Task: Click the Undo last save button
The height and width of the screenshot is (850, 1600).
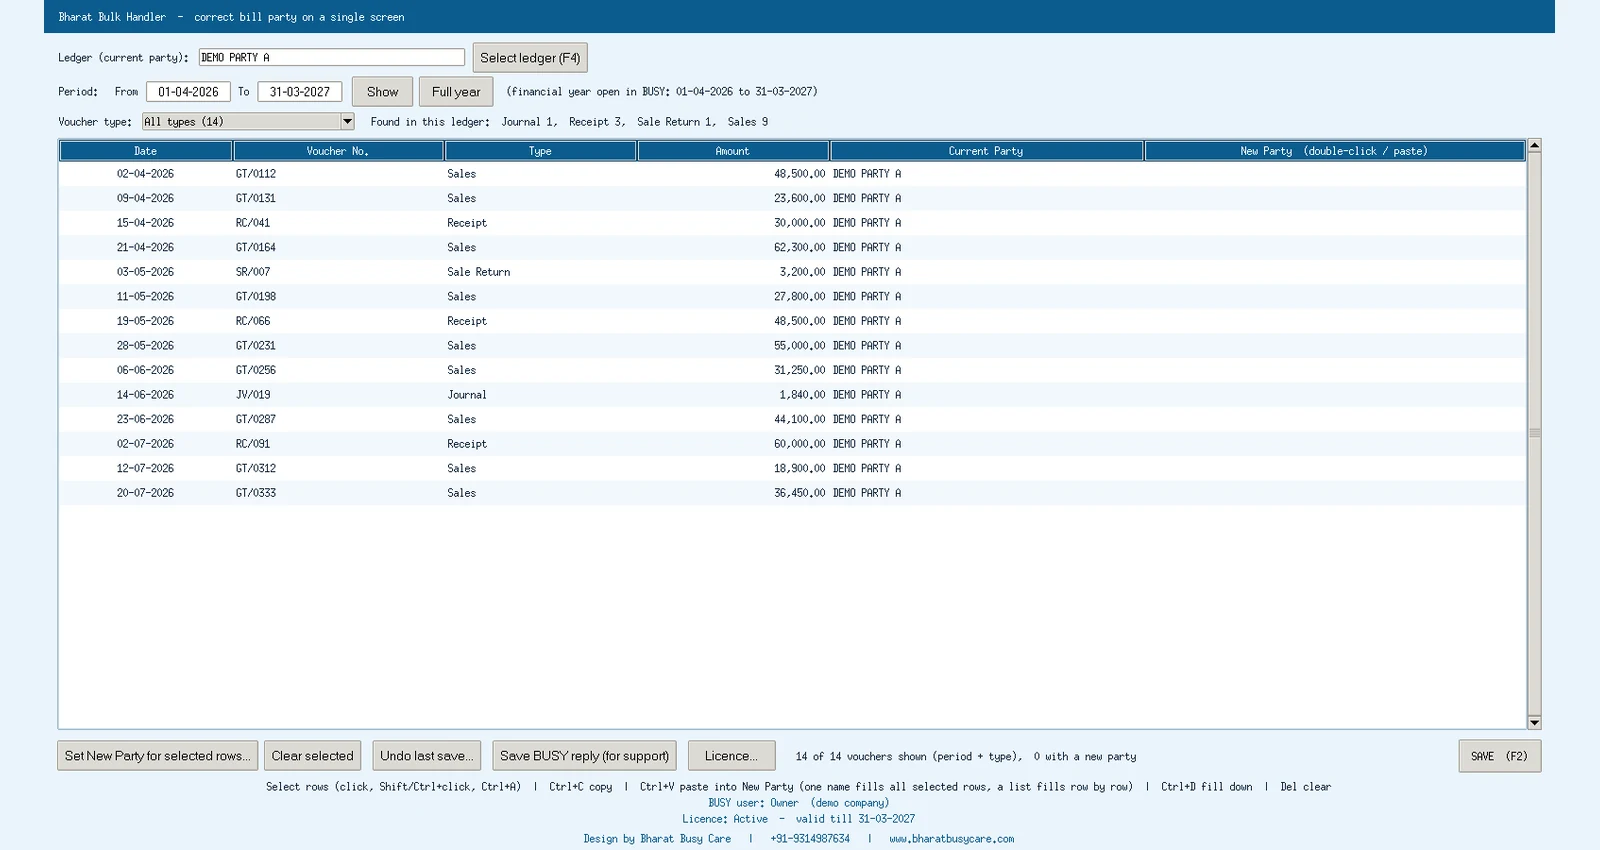Action: (x=427, y=756)
